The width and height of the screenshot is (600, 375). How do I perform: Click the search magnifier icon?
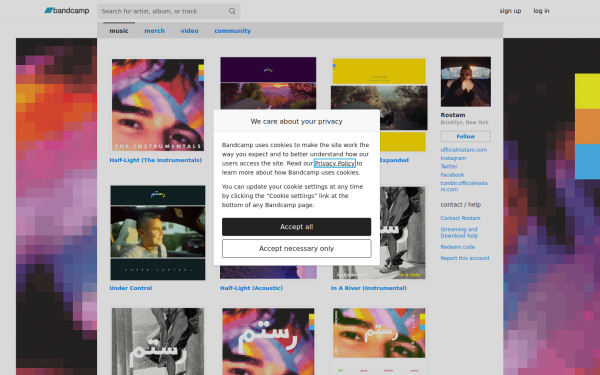coord(232,11)
